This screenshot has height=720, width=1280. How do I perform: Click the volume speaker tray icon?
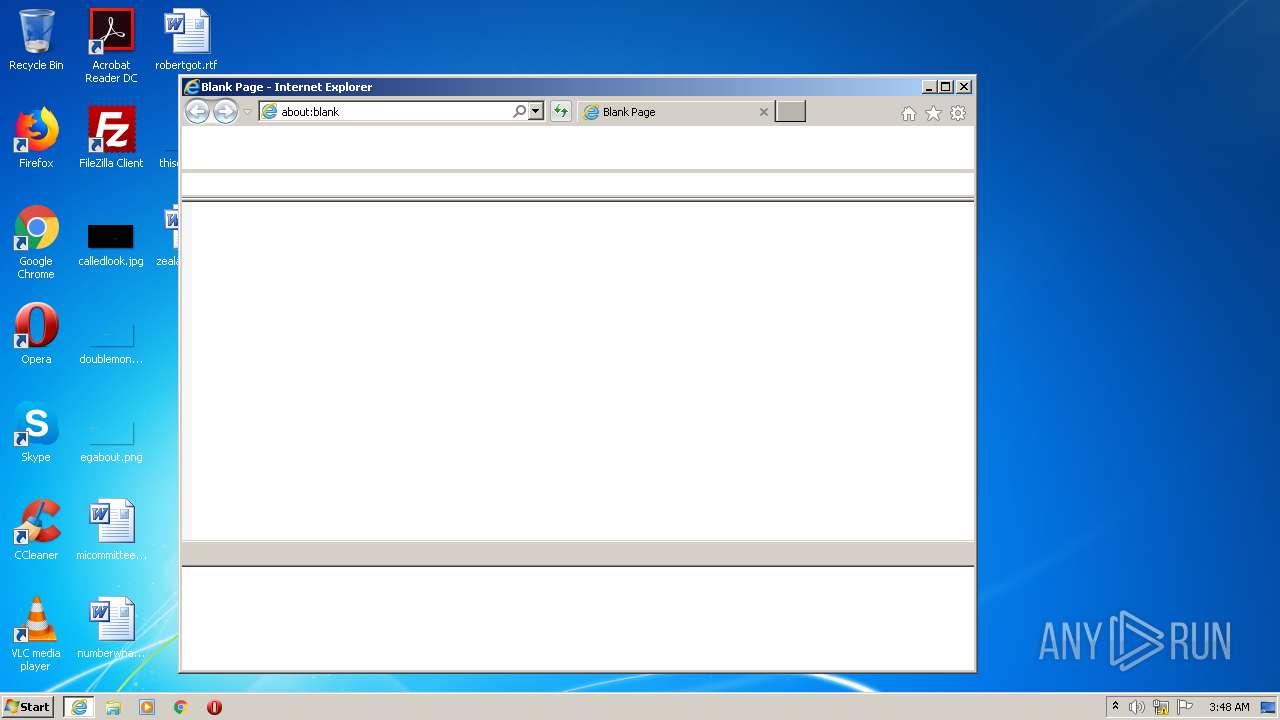(x=1137, y=707)
